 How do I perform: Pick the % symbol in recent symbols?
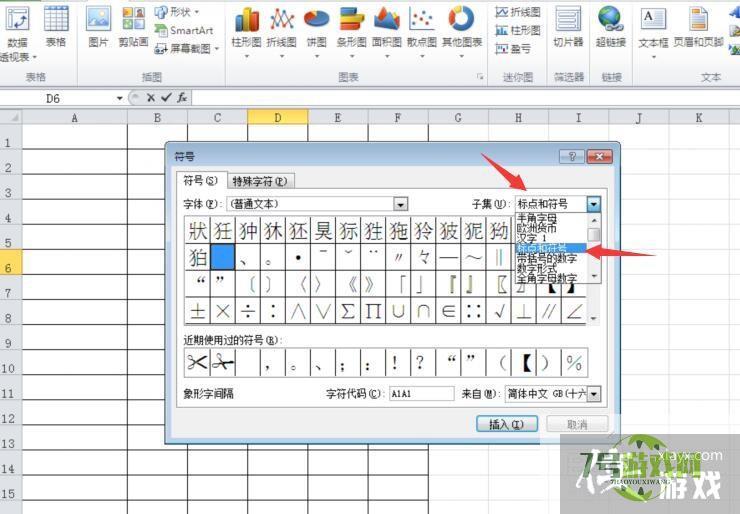tap(574, 362)
